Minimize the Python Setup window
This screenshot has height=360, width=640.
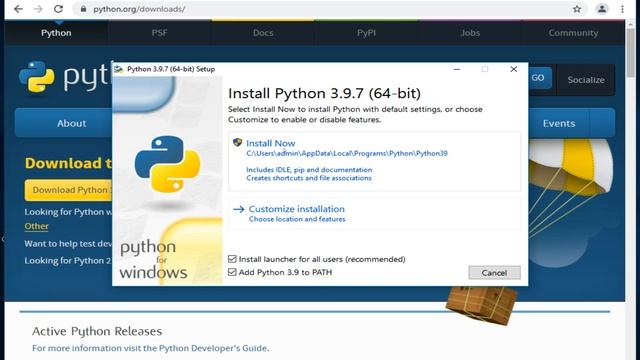457,69
